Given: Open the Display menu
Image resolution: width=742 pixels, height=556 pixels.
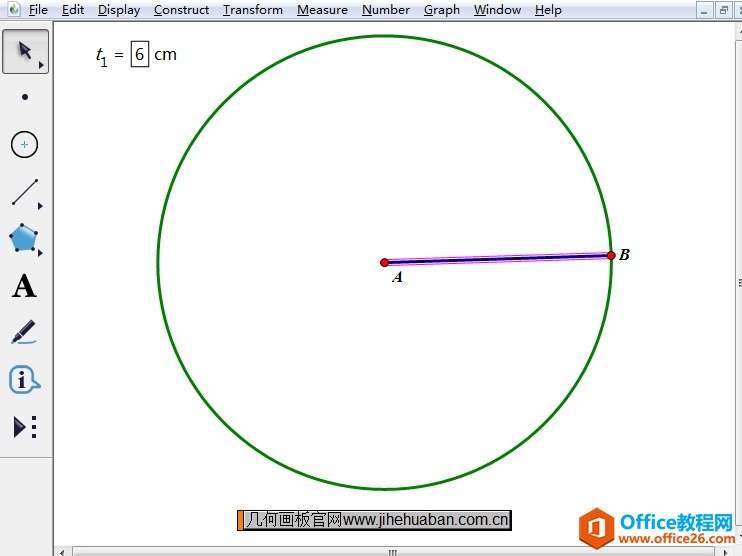Looking at the screenshot, I should (119, 10).
